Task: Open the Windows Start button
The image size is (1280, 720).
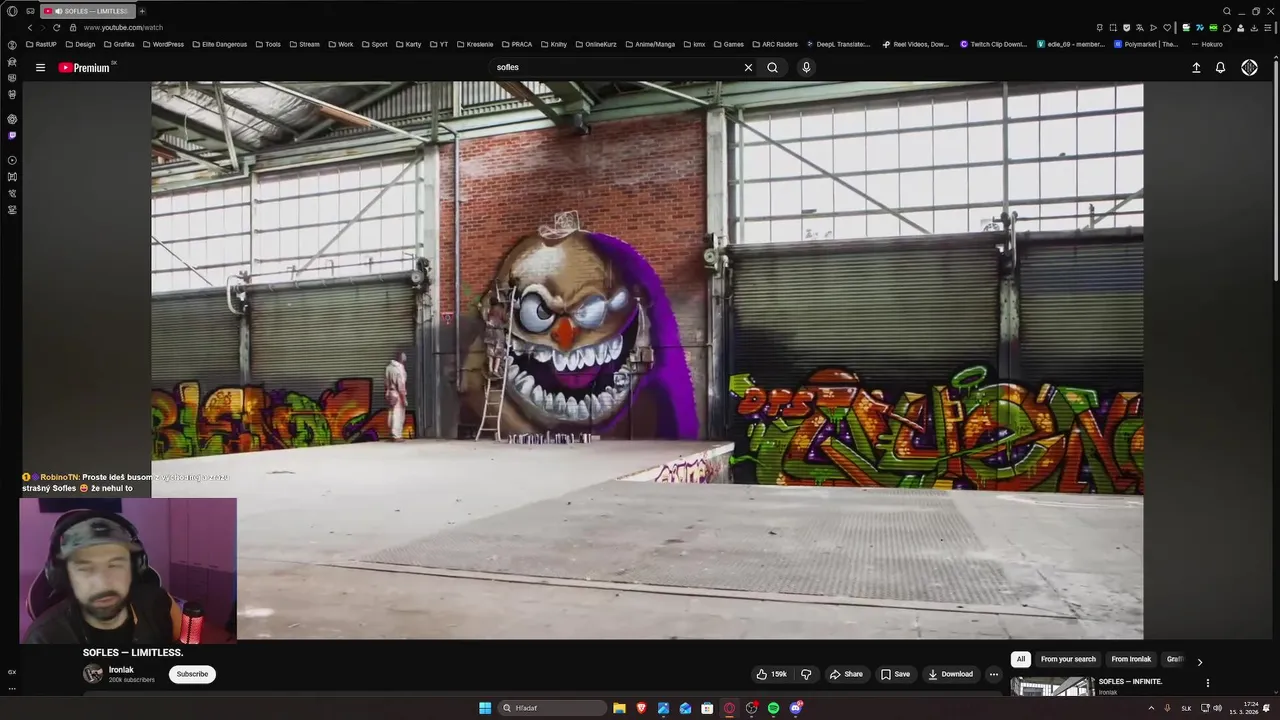Action: 485,708
